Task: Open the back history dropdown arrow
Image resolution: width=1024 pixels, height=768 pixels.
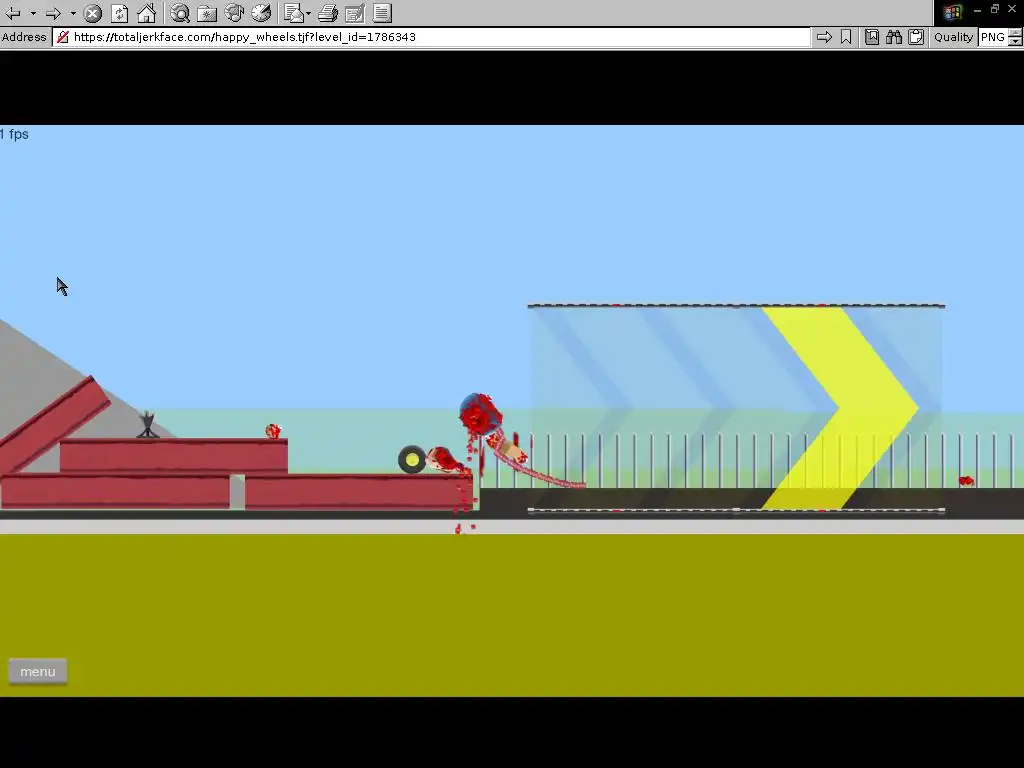Action: tap(33, 13)
